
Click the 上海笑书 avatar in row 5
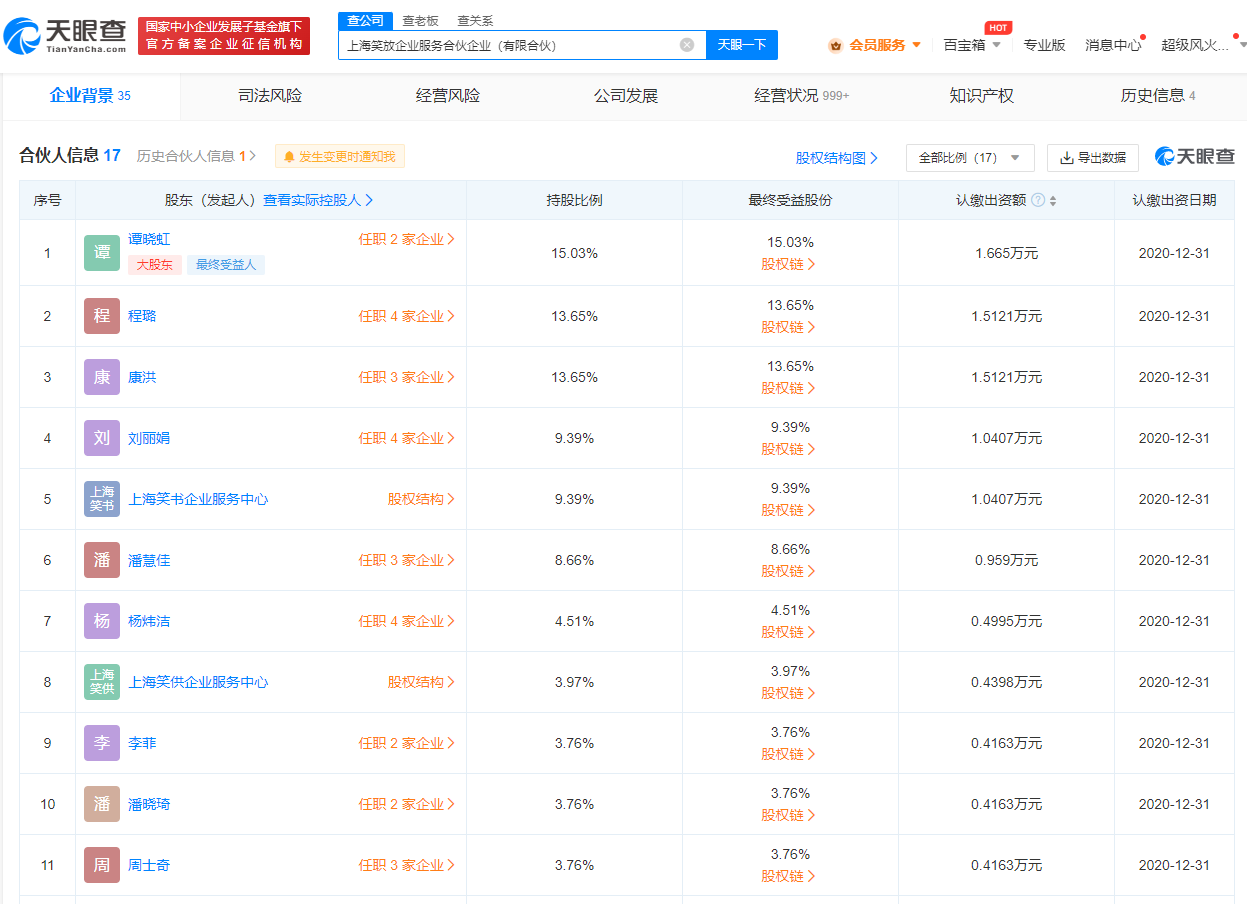click(102, 499)
